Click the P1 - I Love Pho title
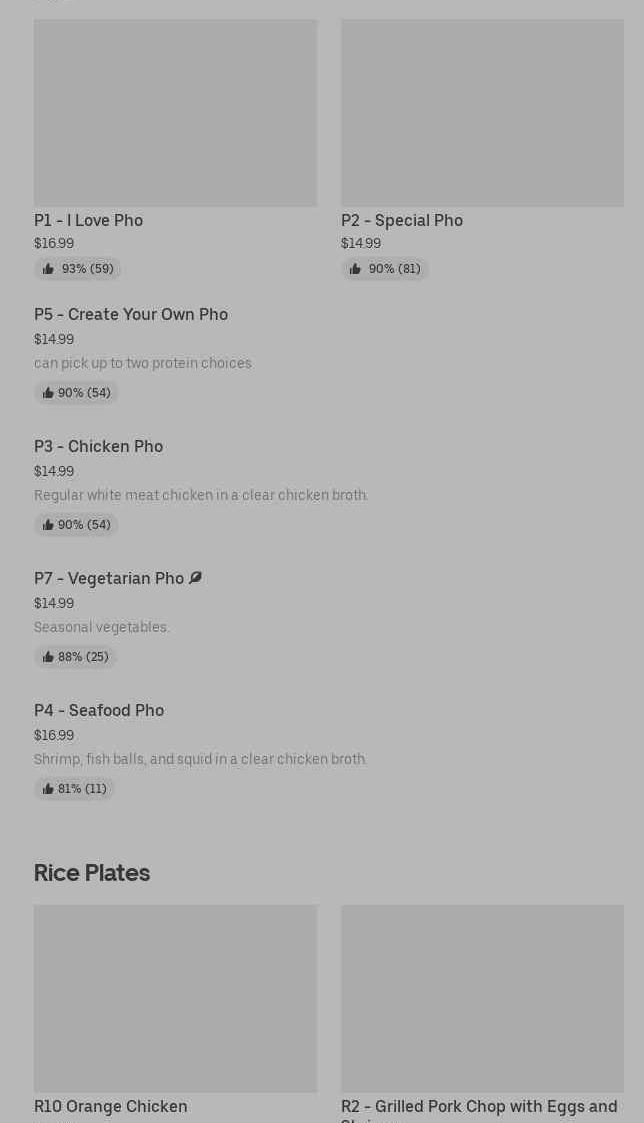The image size is (644, 1123). [88, 220]
